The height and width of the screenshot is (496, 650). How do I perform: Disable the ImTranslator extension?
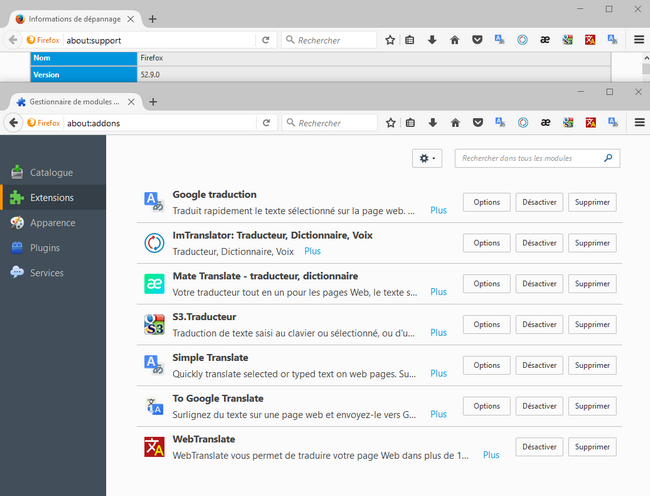pyautogui.click(x=539, y=243)
